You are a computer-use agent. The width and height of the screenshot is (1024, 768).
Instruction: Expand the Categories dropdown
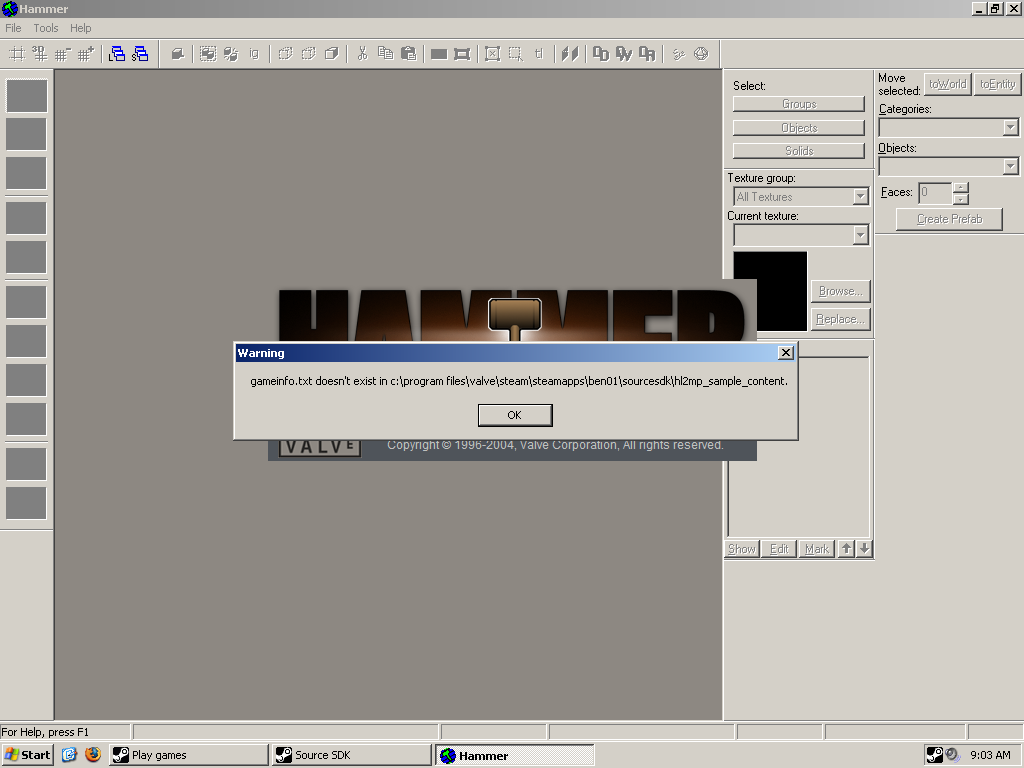click(x=1010, y=127)
